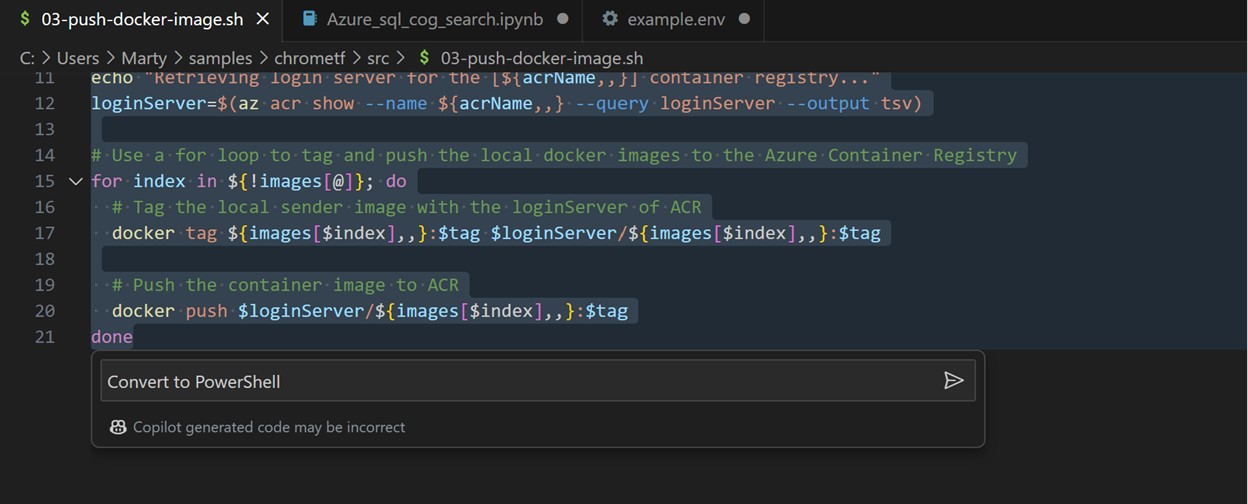Click line number 21 in the gutter
This screenshot has width=1248, height=504.
(44, 337)
